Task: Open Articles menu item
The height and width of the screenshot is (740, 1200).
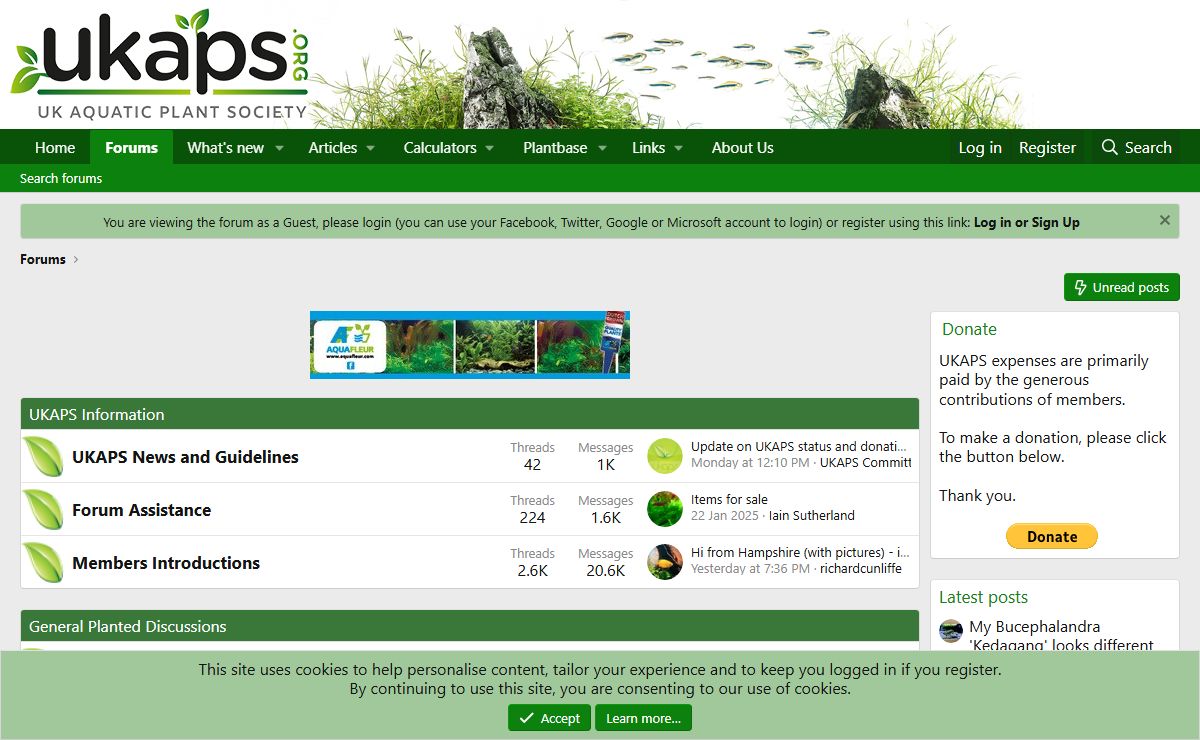Action: (332, 148)
